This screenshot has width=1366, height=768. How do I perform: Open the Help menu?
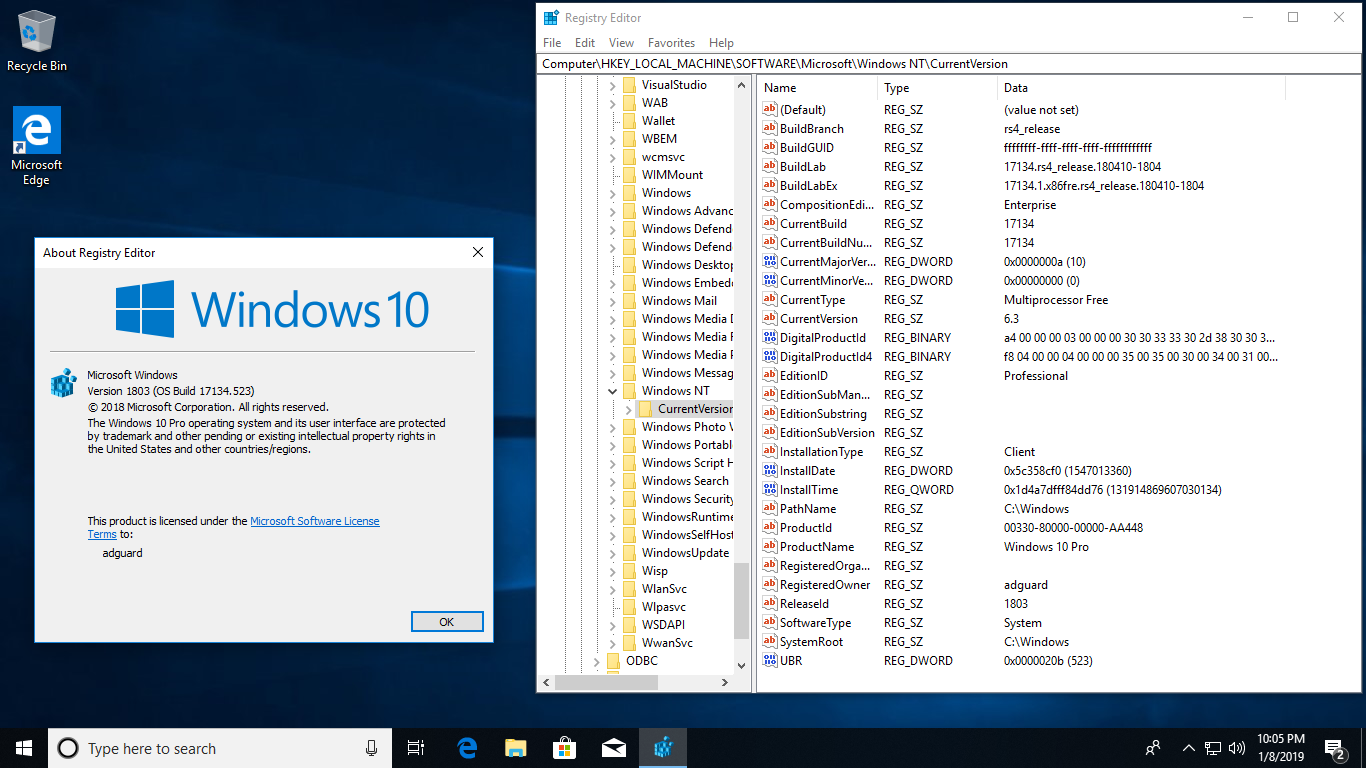pyautogui.click(x=721, y=43)
